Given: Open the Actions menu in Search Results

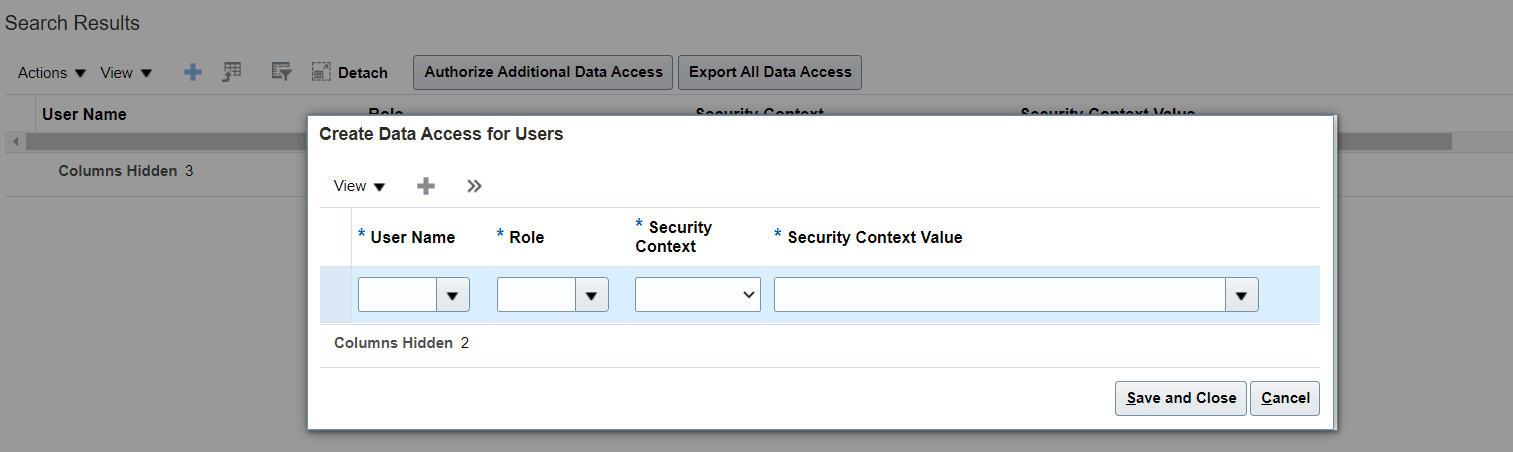Looking at the screenshot, I should [x=52, y=73].
